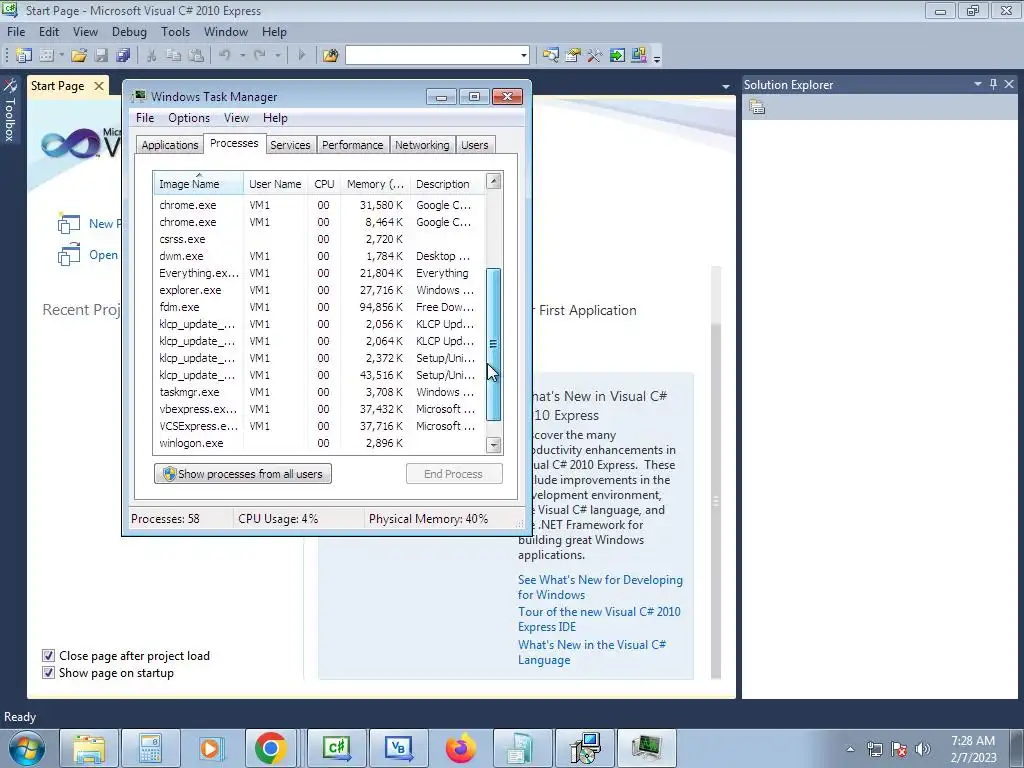Click the New Project icon on Start Page

click(x=69, y=224)
